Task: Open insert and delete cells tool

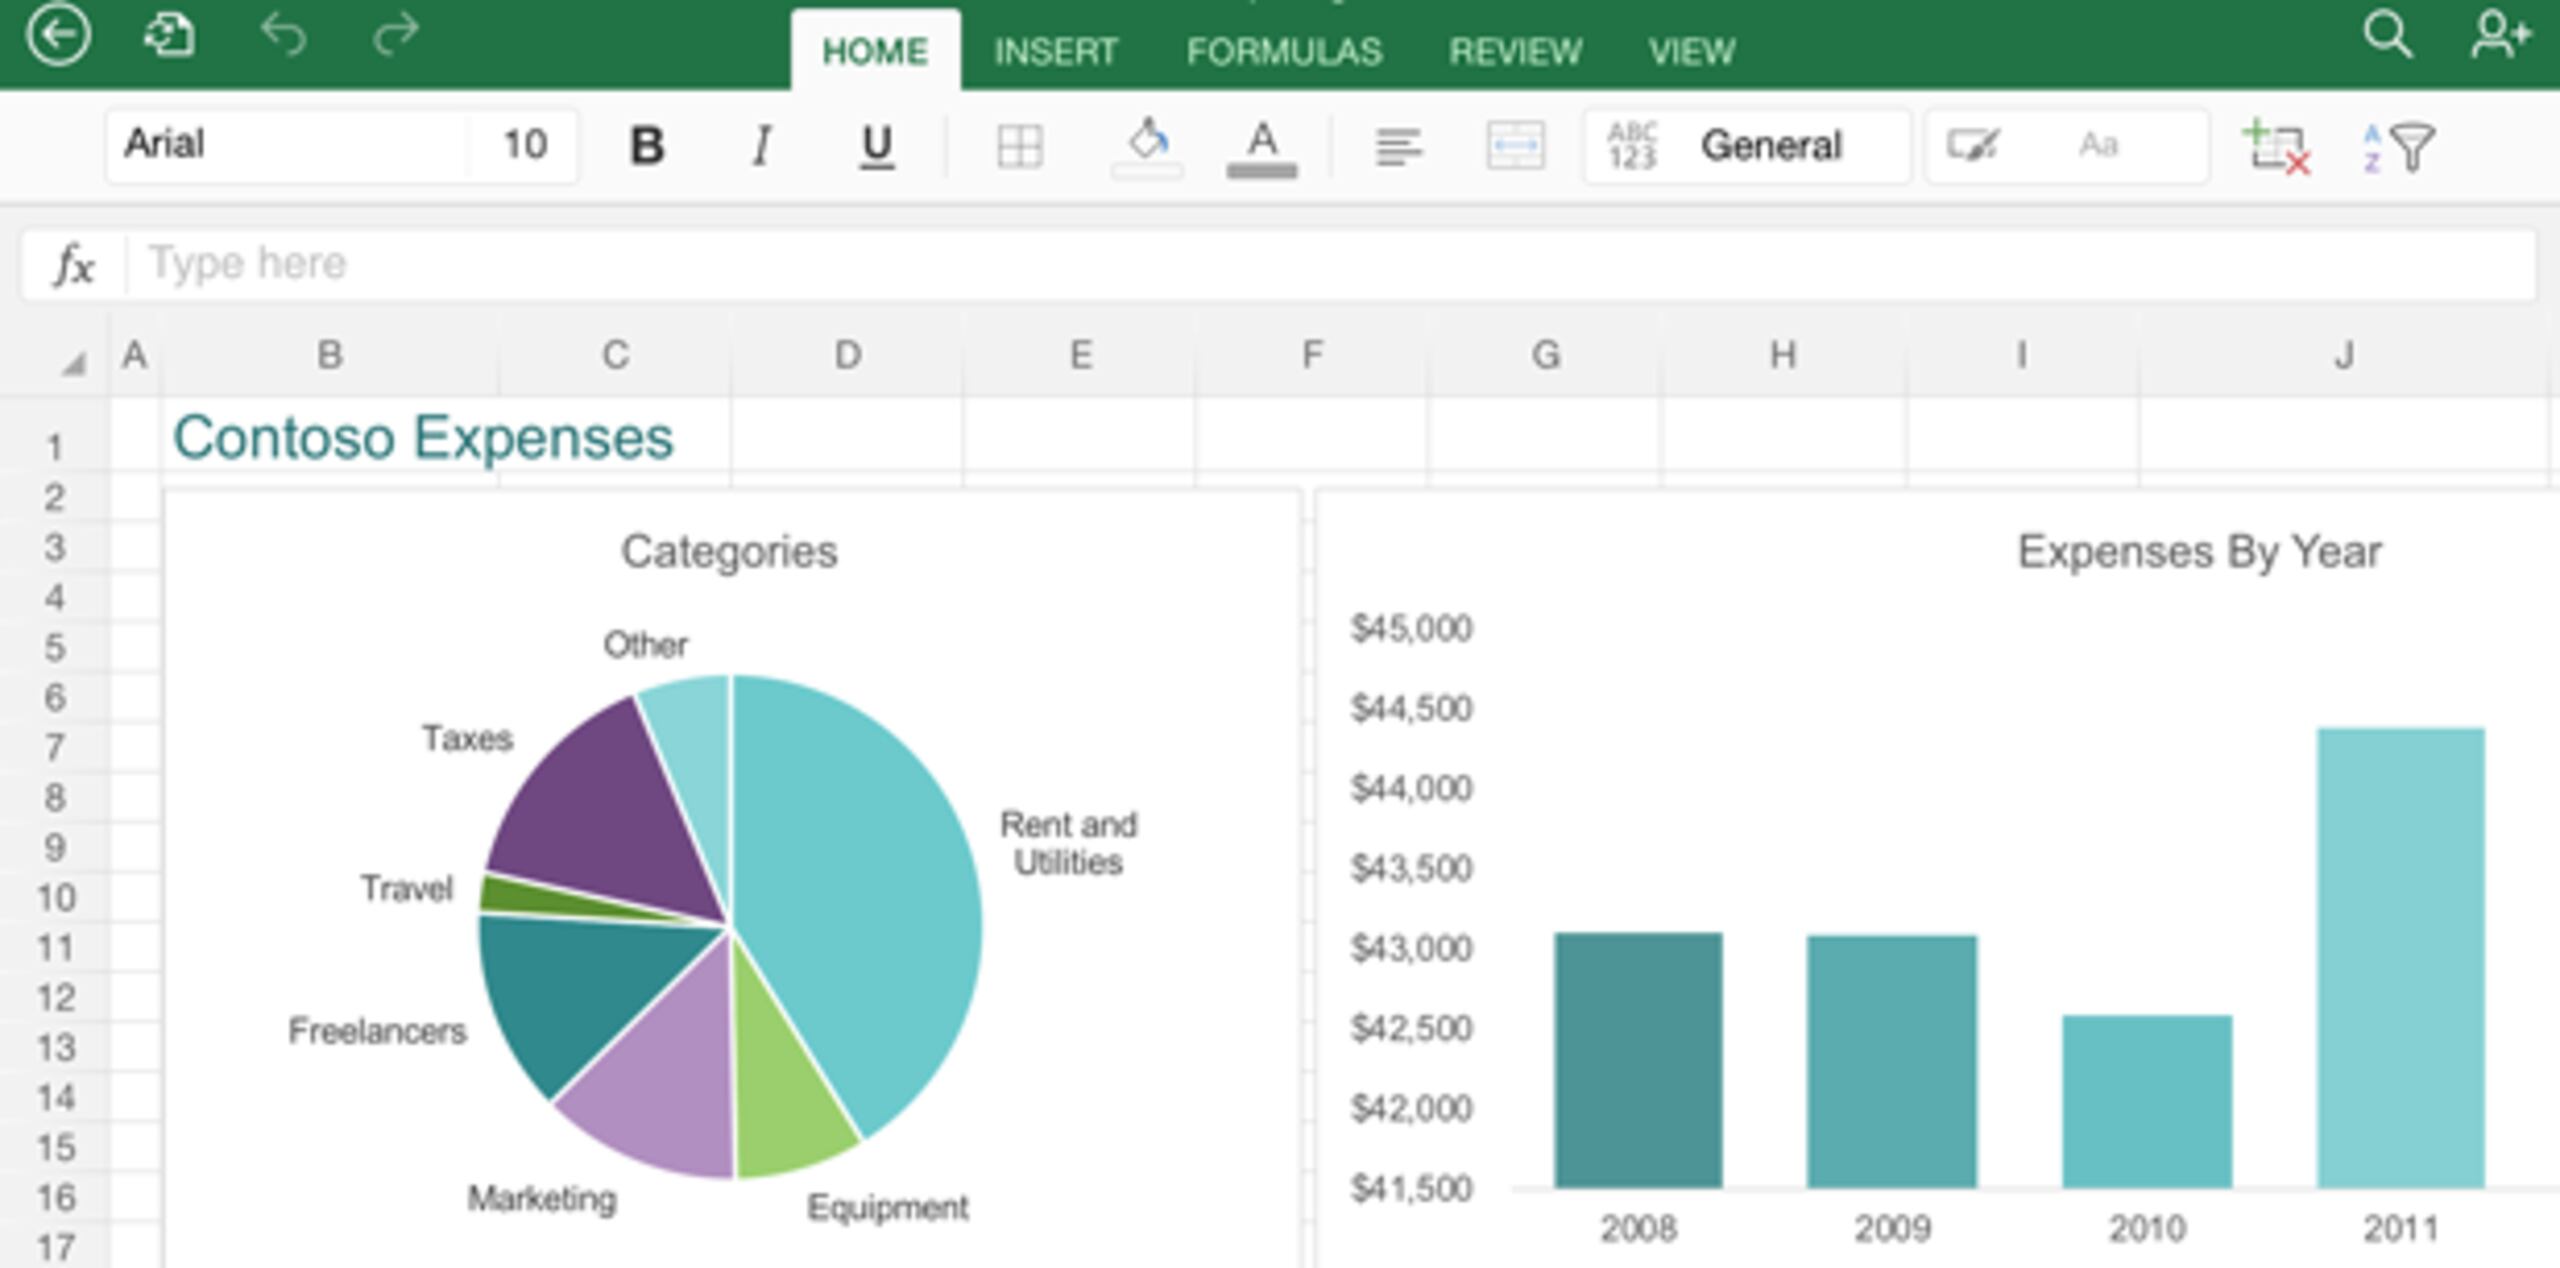Action: 2276,147
